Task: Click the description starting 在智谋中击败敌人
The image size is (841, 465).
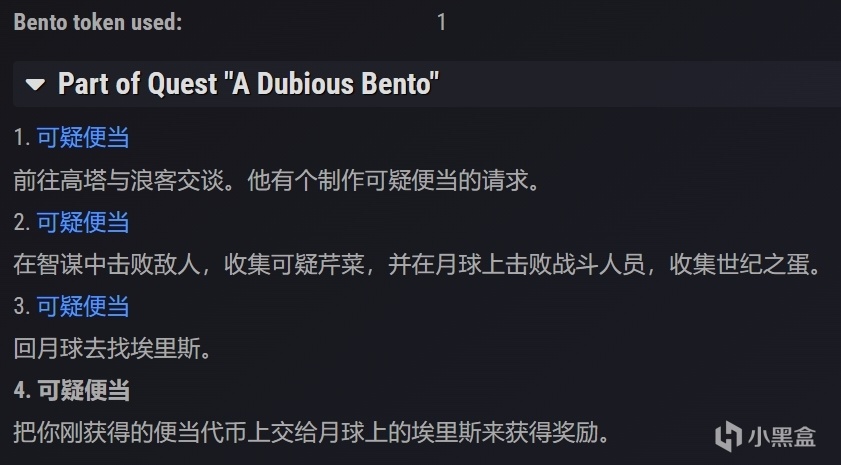Action: tap(416, 264)
